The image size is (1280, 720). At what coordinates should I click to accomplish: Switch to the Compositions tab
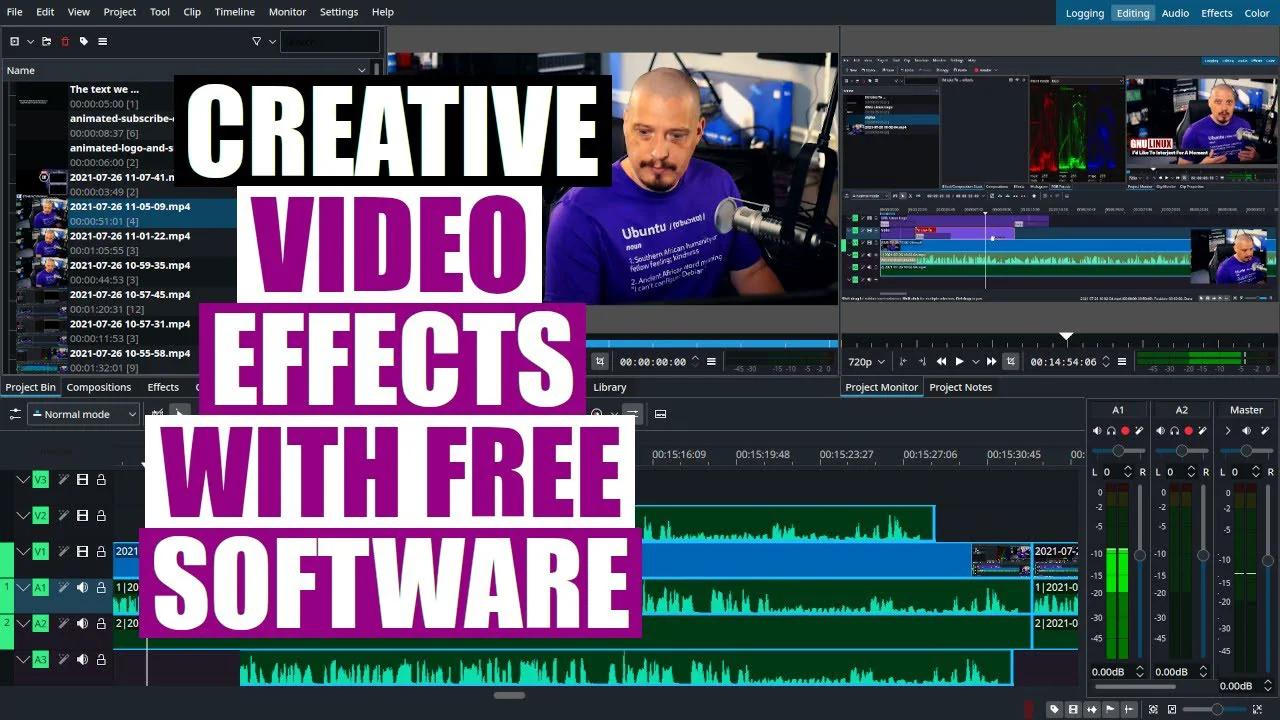tap(99, 387)
